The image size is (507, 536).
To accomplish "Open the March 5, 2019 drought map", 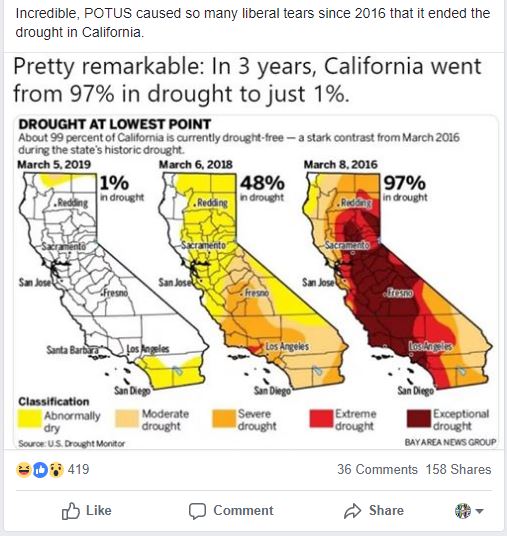I will [113, 281].
